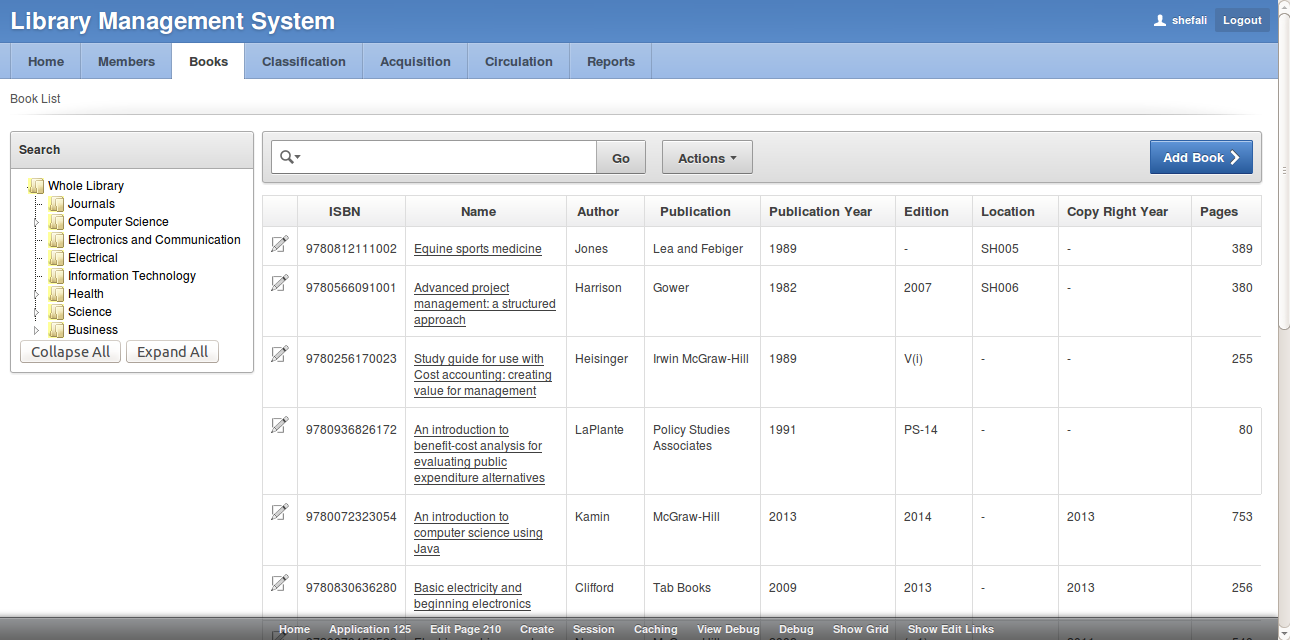Click the Whole Library folder icon
Image resolution: width=1290 pixels, height=640 pixels.
36,186
